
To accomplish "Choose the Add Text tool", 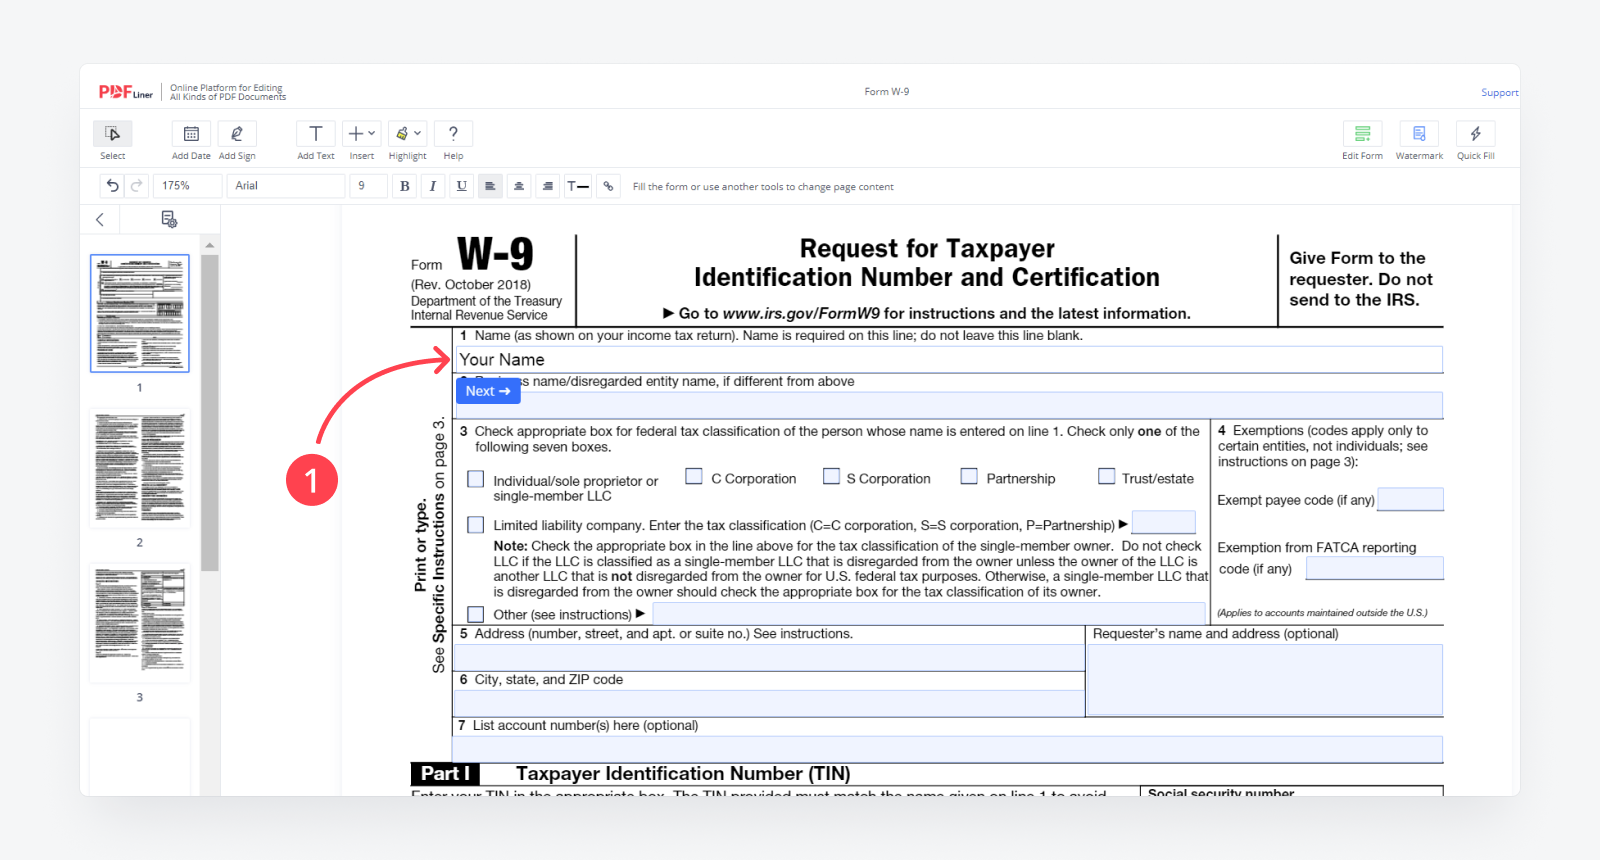I will coord(316,134).
